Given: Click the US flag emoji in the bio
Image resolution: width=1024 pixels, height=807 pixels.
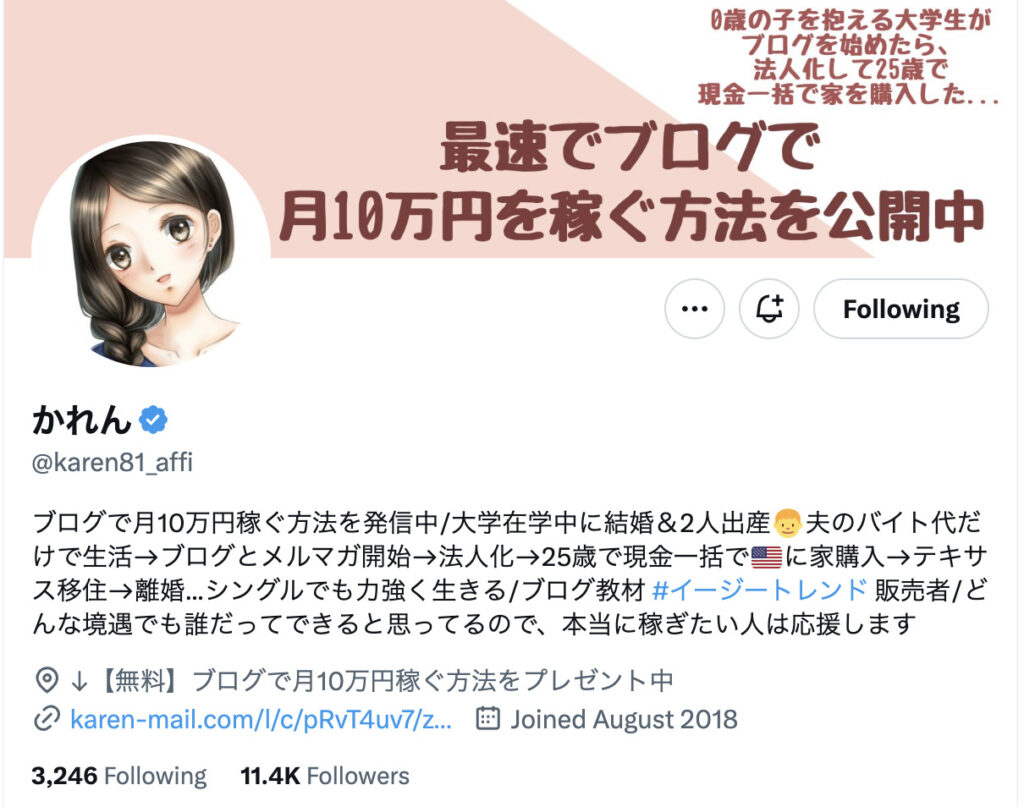Looking at the screenshot, I should click(x=766, y=557).
